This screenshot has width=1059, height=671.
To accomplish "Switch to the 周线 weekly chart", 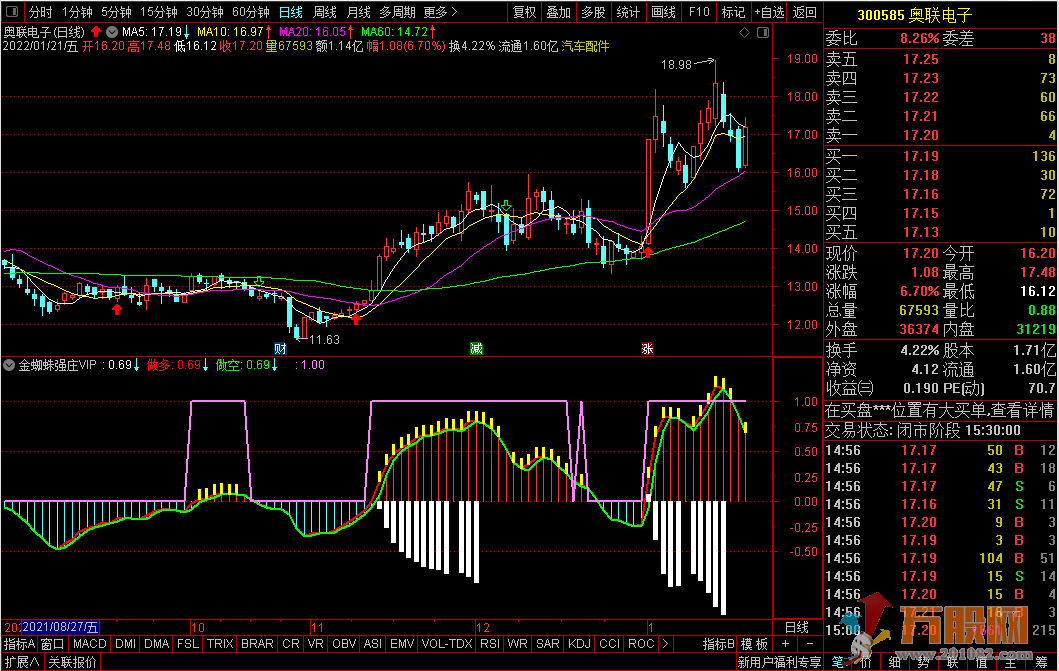I will pyautogui.click(x=325, y=12).
